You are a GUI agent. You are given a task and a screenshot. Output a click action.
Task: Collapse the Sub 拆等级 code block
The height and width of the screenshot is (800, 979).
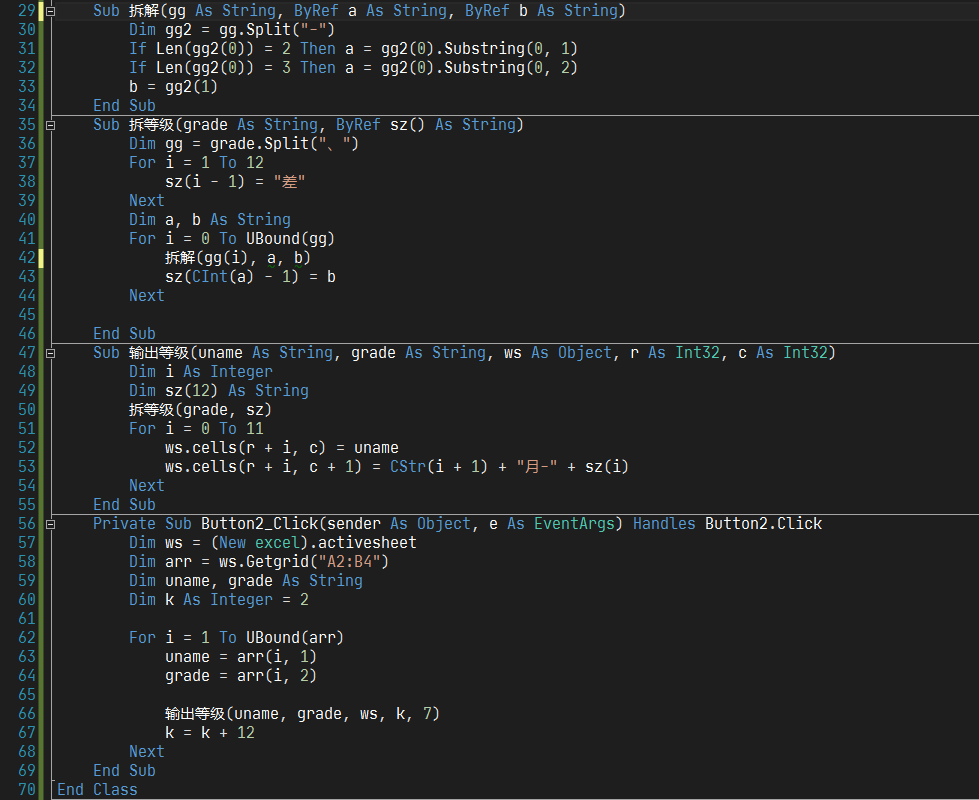click(x=51, y=126)
